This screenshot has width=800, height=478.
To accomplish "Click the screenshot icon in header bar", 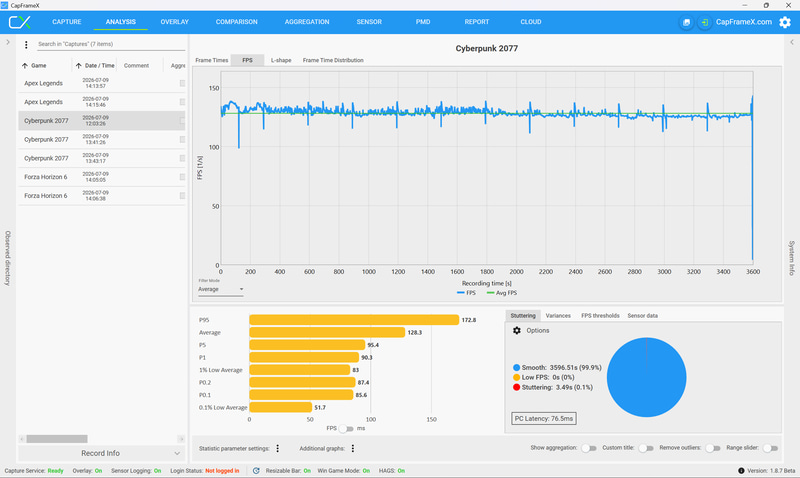I will coord(686,22).
